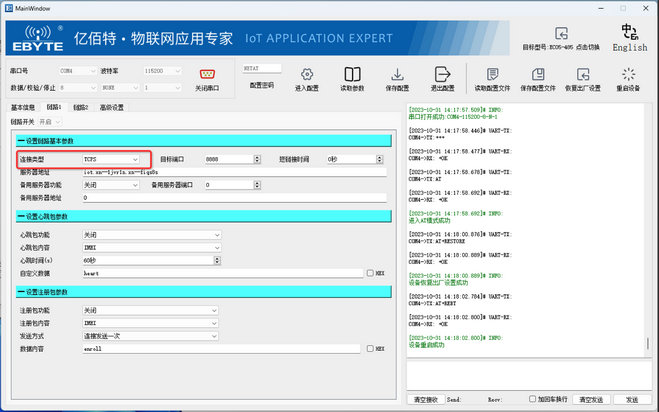Click the 保存配置文件 icon
Screen dimensions: 659x412
coord(539,74)
